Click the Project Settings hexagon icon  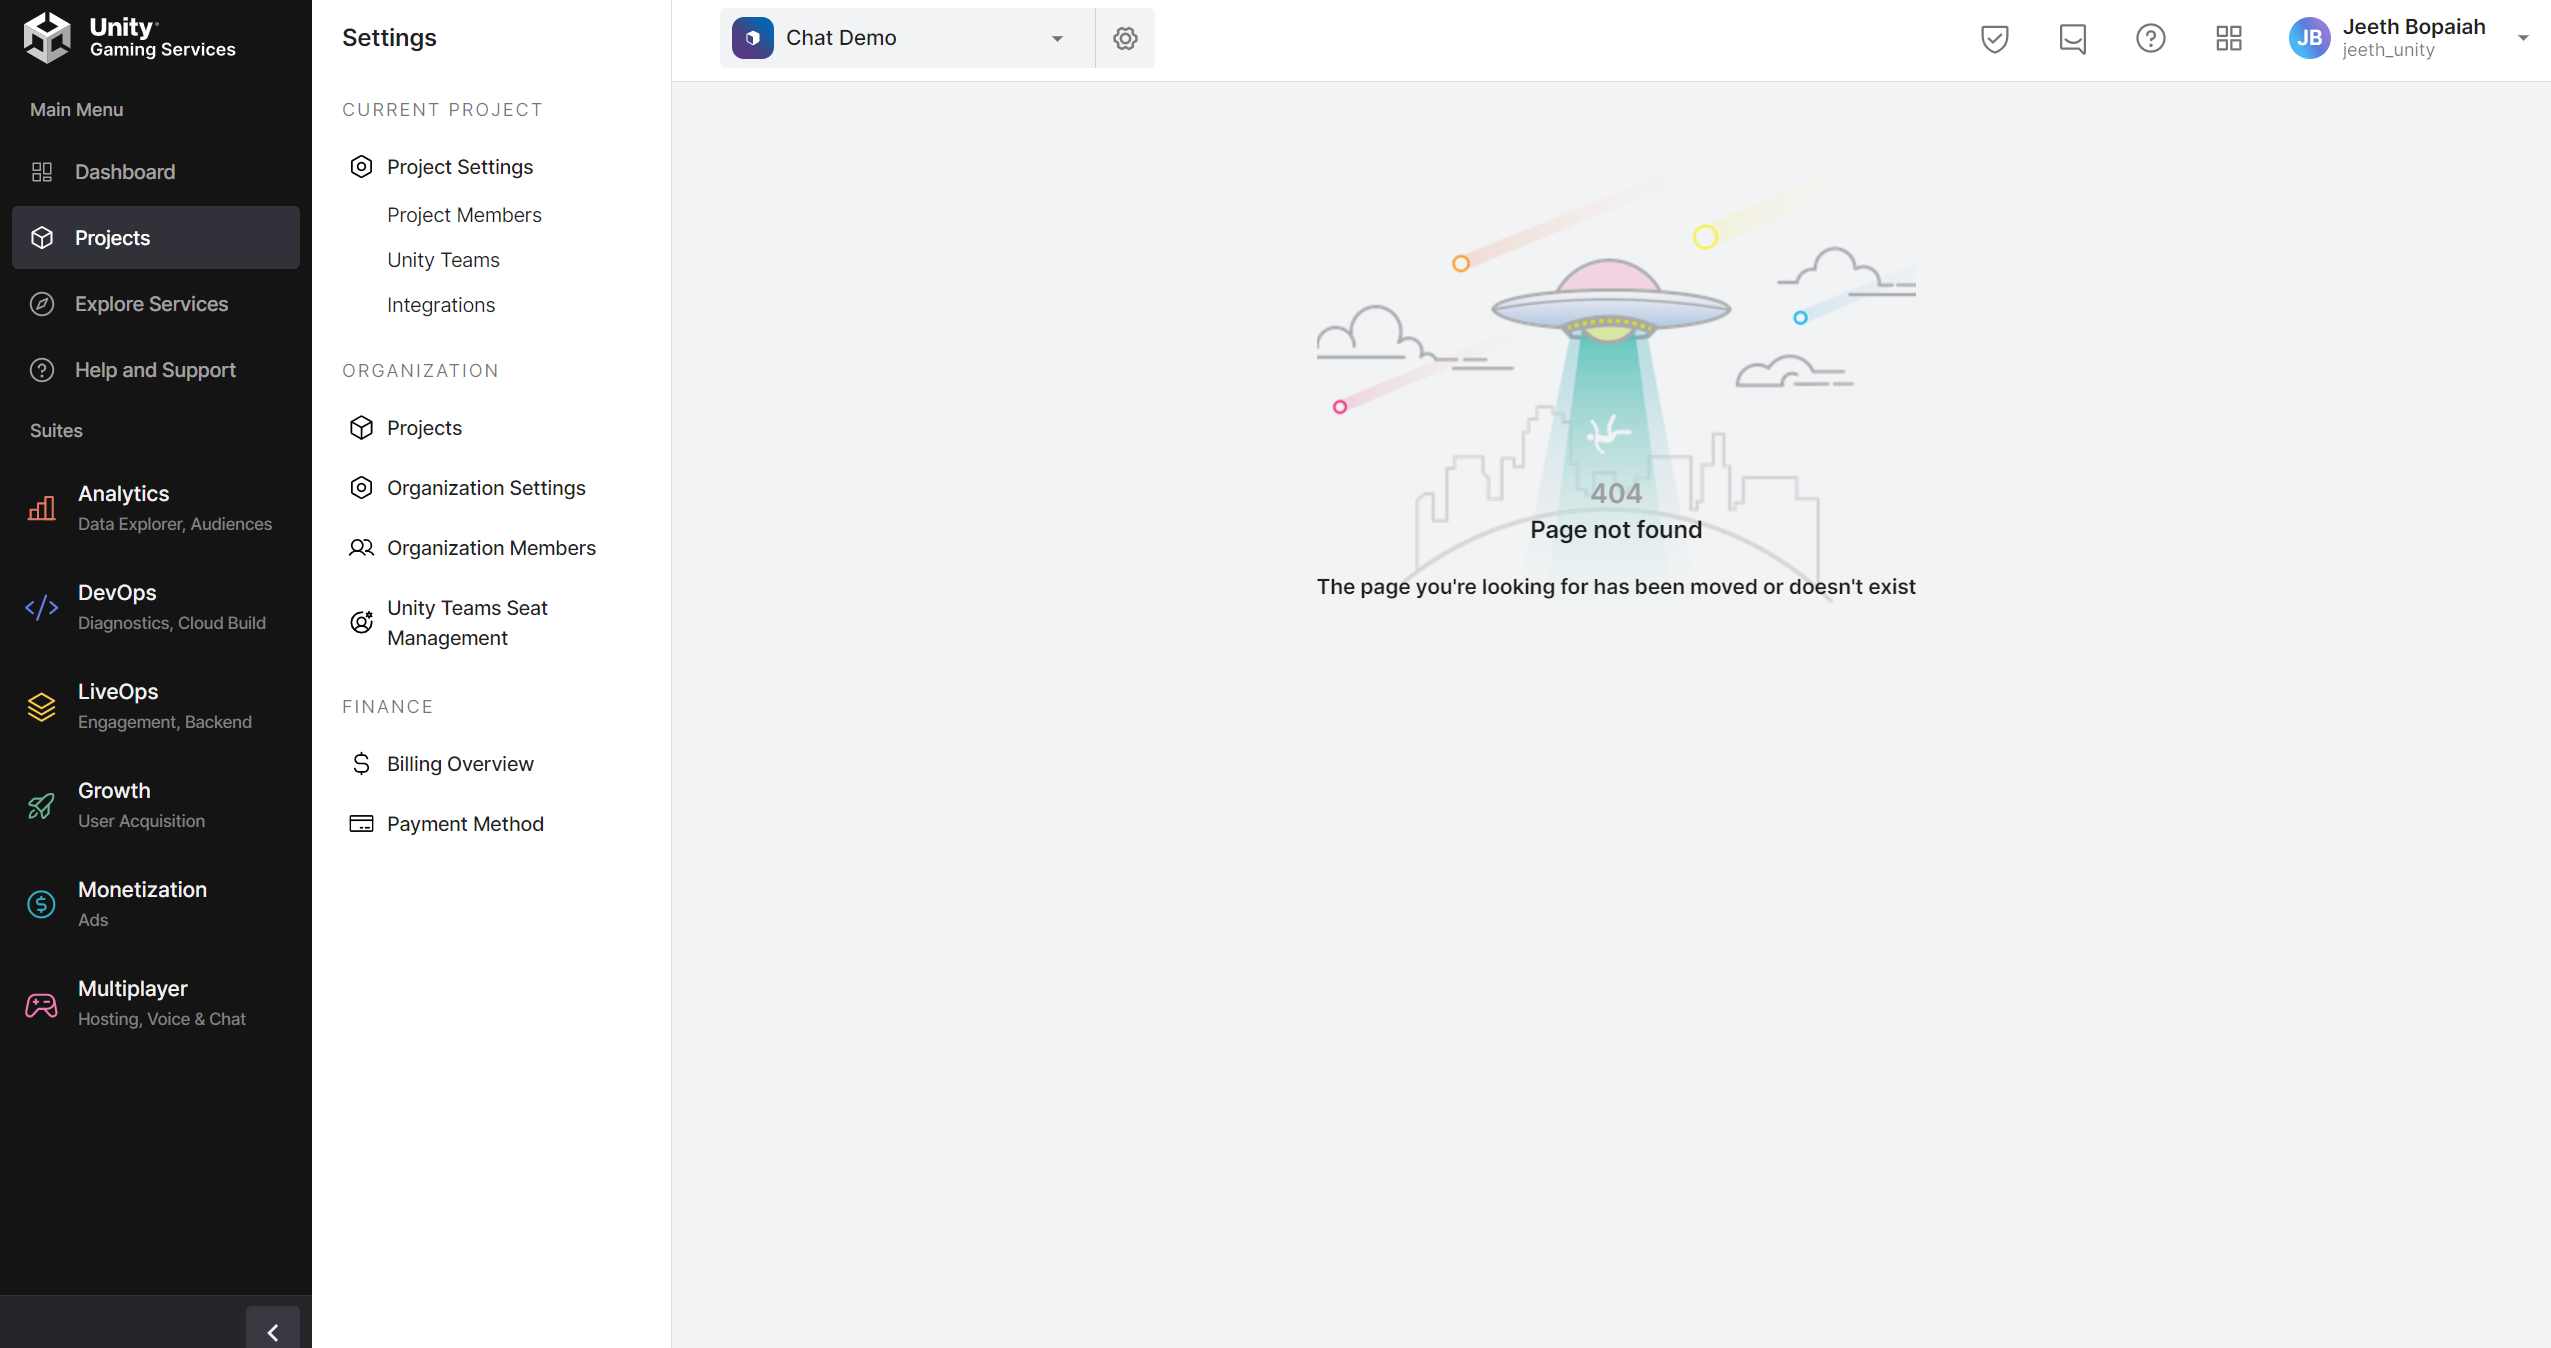[x=361, y=167]
